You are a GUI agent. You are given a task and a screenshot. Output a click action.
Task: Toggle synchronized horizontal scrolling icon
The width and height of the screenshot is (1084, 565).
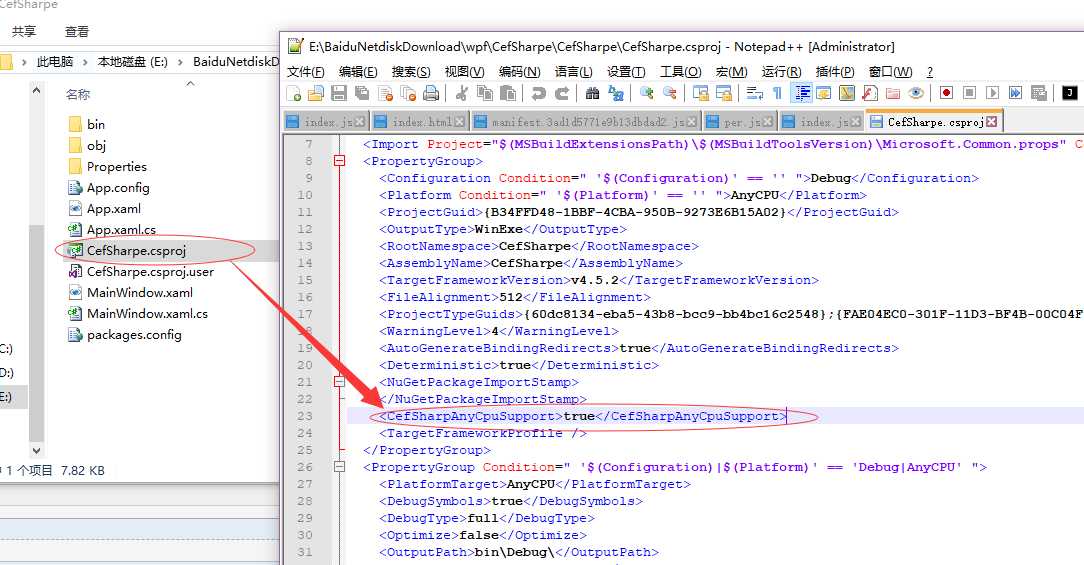(x=724, y=93)
